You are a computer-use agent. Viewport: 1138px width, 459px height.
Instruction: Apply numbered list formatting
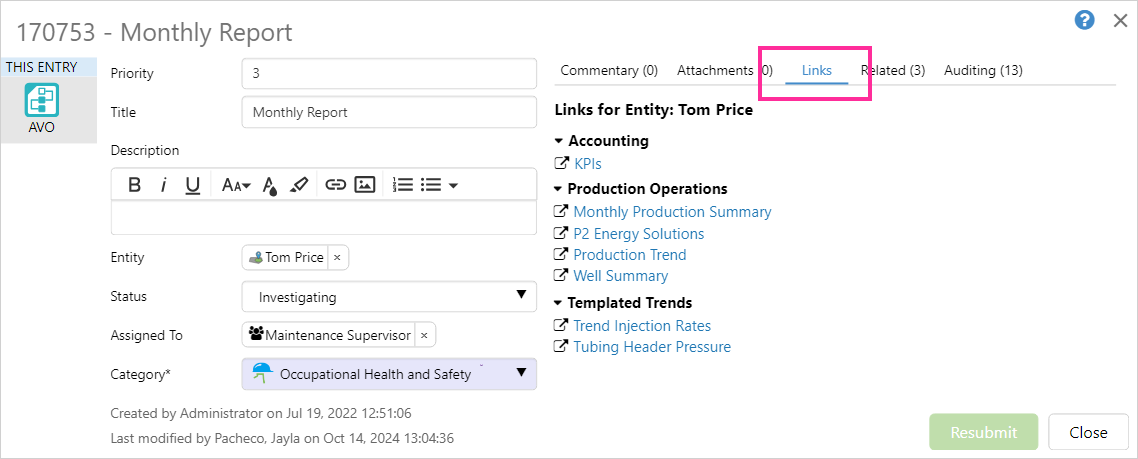pyautogui.click(x=403, y=185)
